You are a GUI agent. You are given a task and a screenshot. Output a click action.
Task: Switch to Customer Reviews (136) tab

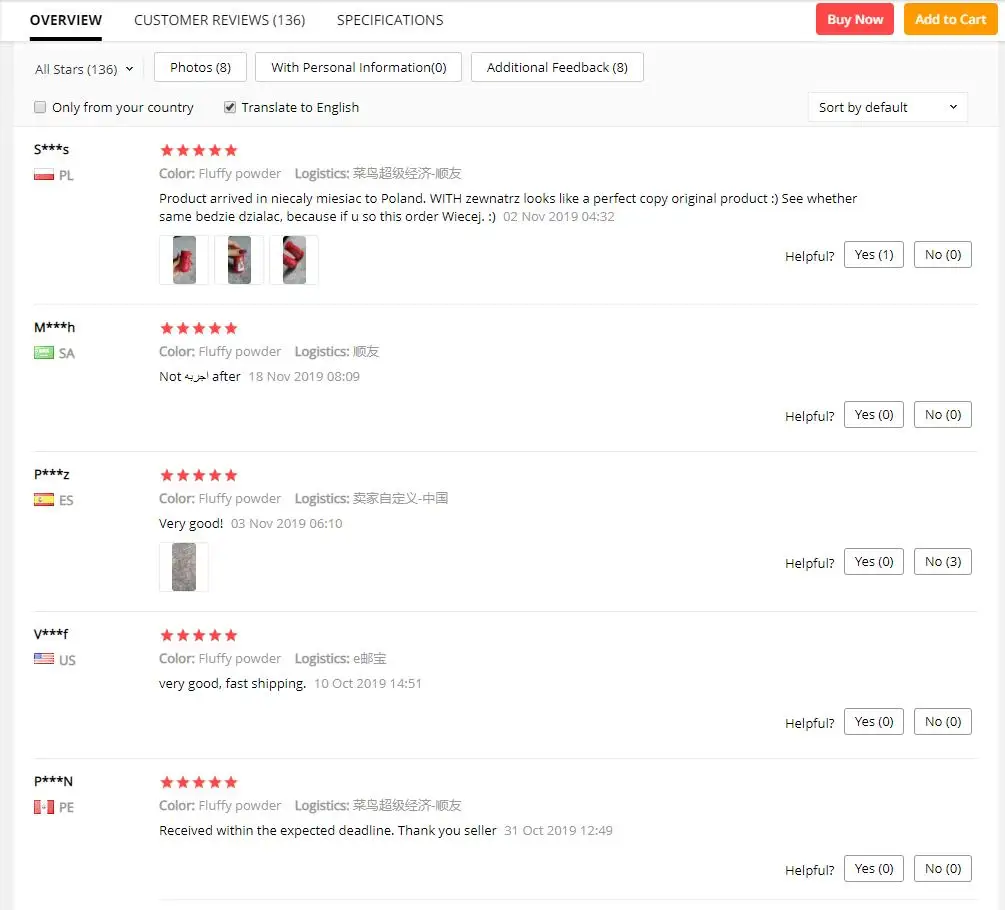coord(220,20)
